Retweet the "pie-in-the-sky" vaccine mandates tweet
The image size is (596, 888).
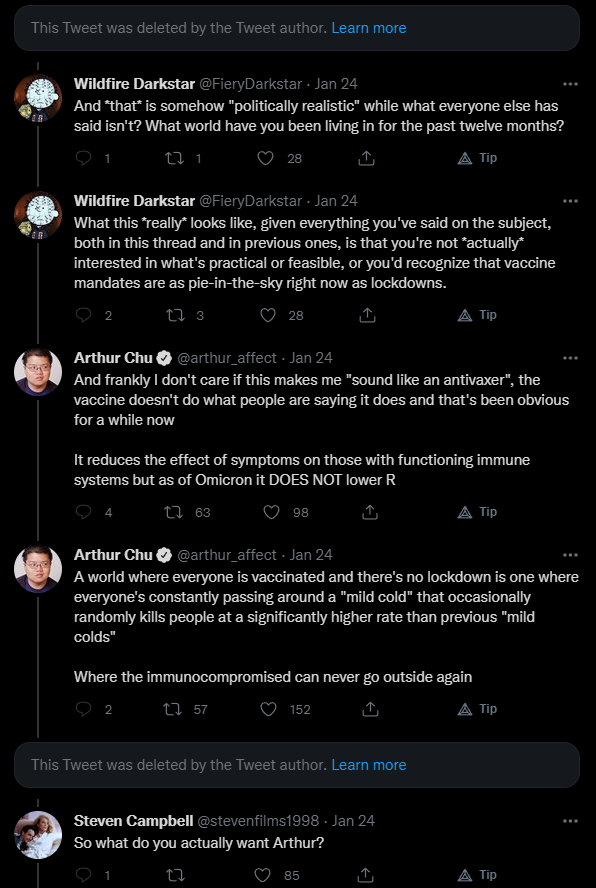[x=174, y=315]
